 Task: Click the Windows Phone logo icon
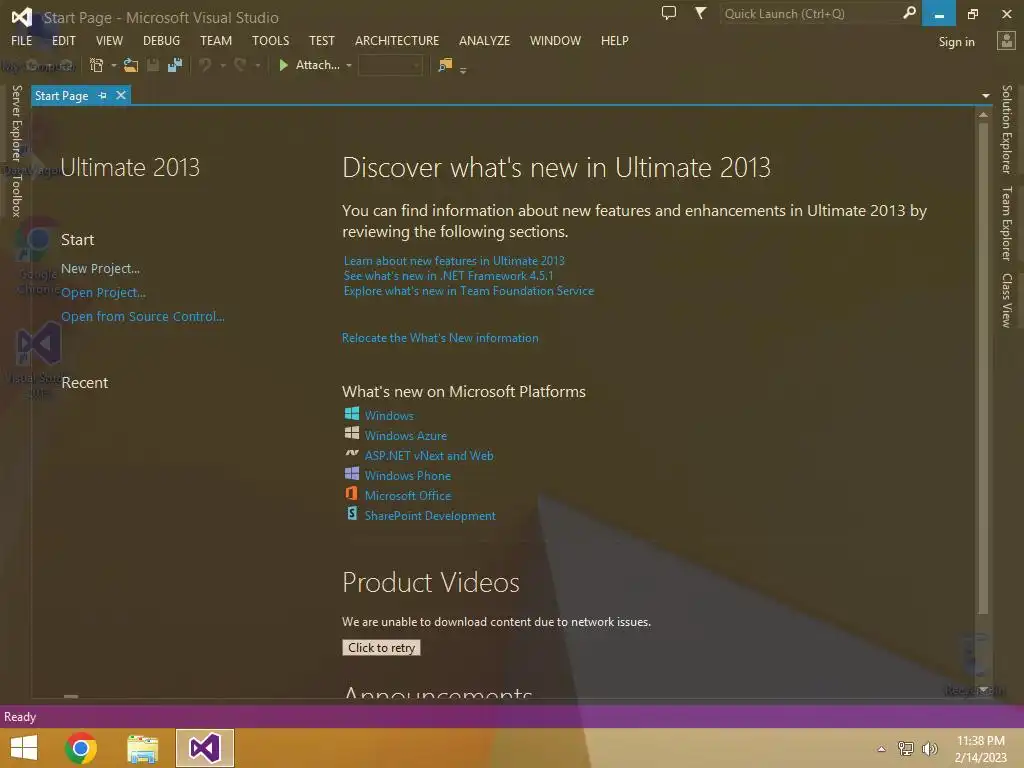click(351, 473)
